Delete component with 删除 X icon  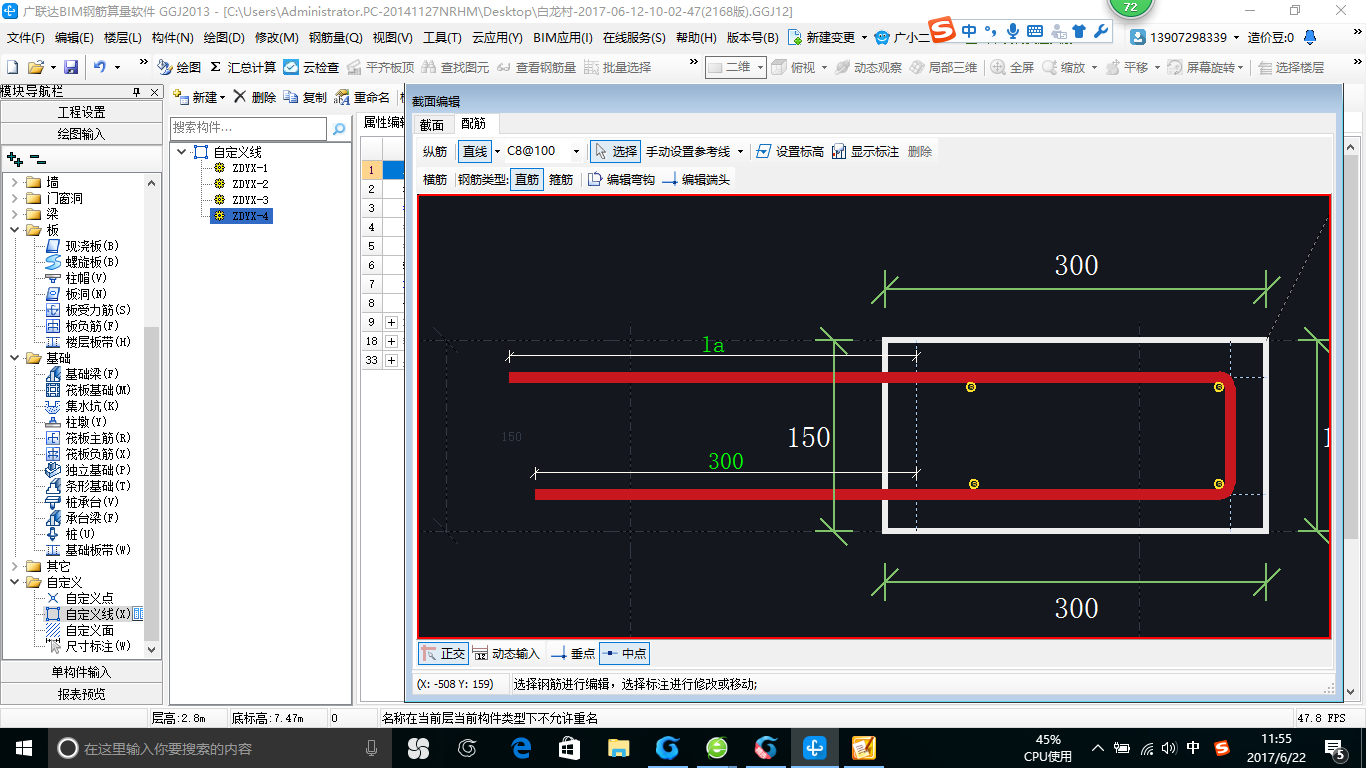[255, 97]
